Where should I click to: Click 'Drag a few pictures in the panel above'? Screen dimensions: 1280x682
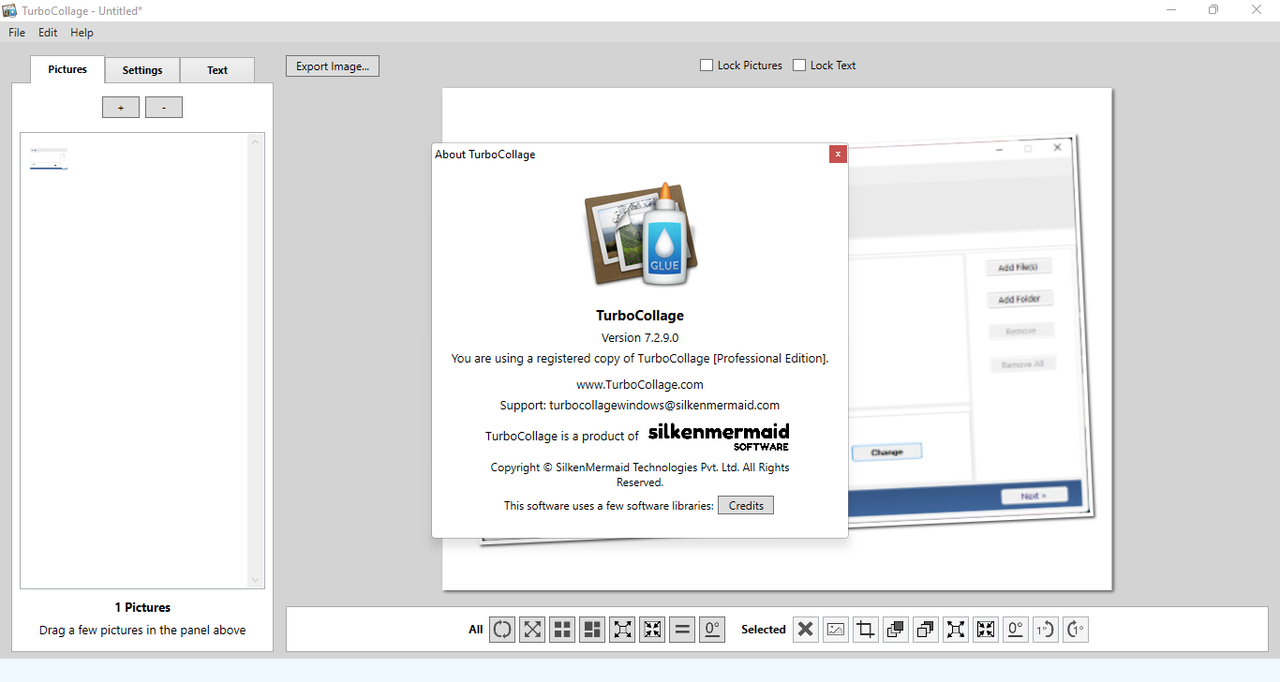point(142,630)
